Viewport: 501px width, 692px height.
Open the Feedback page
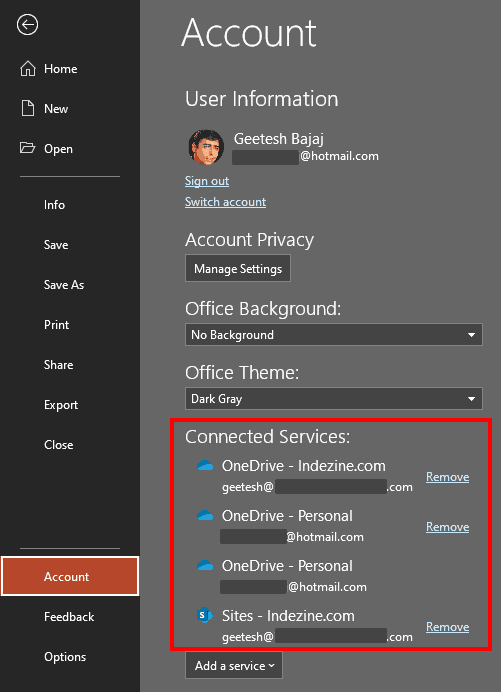(70, 617)
